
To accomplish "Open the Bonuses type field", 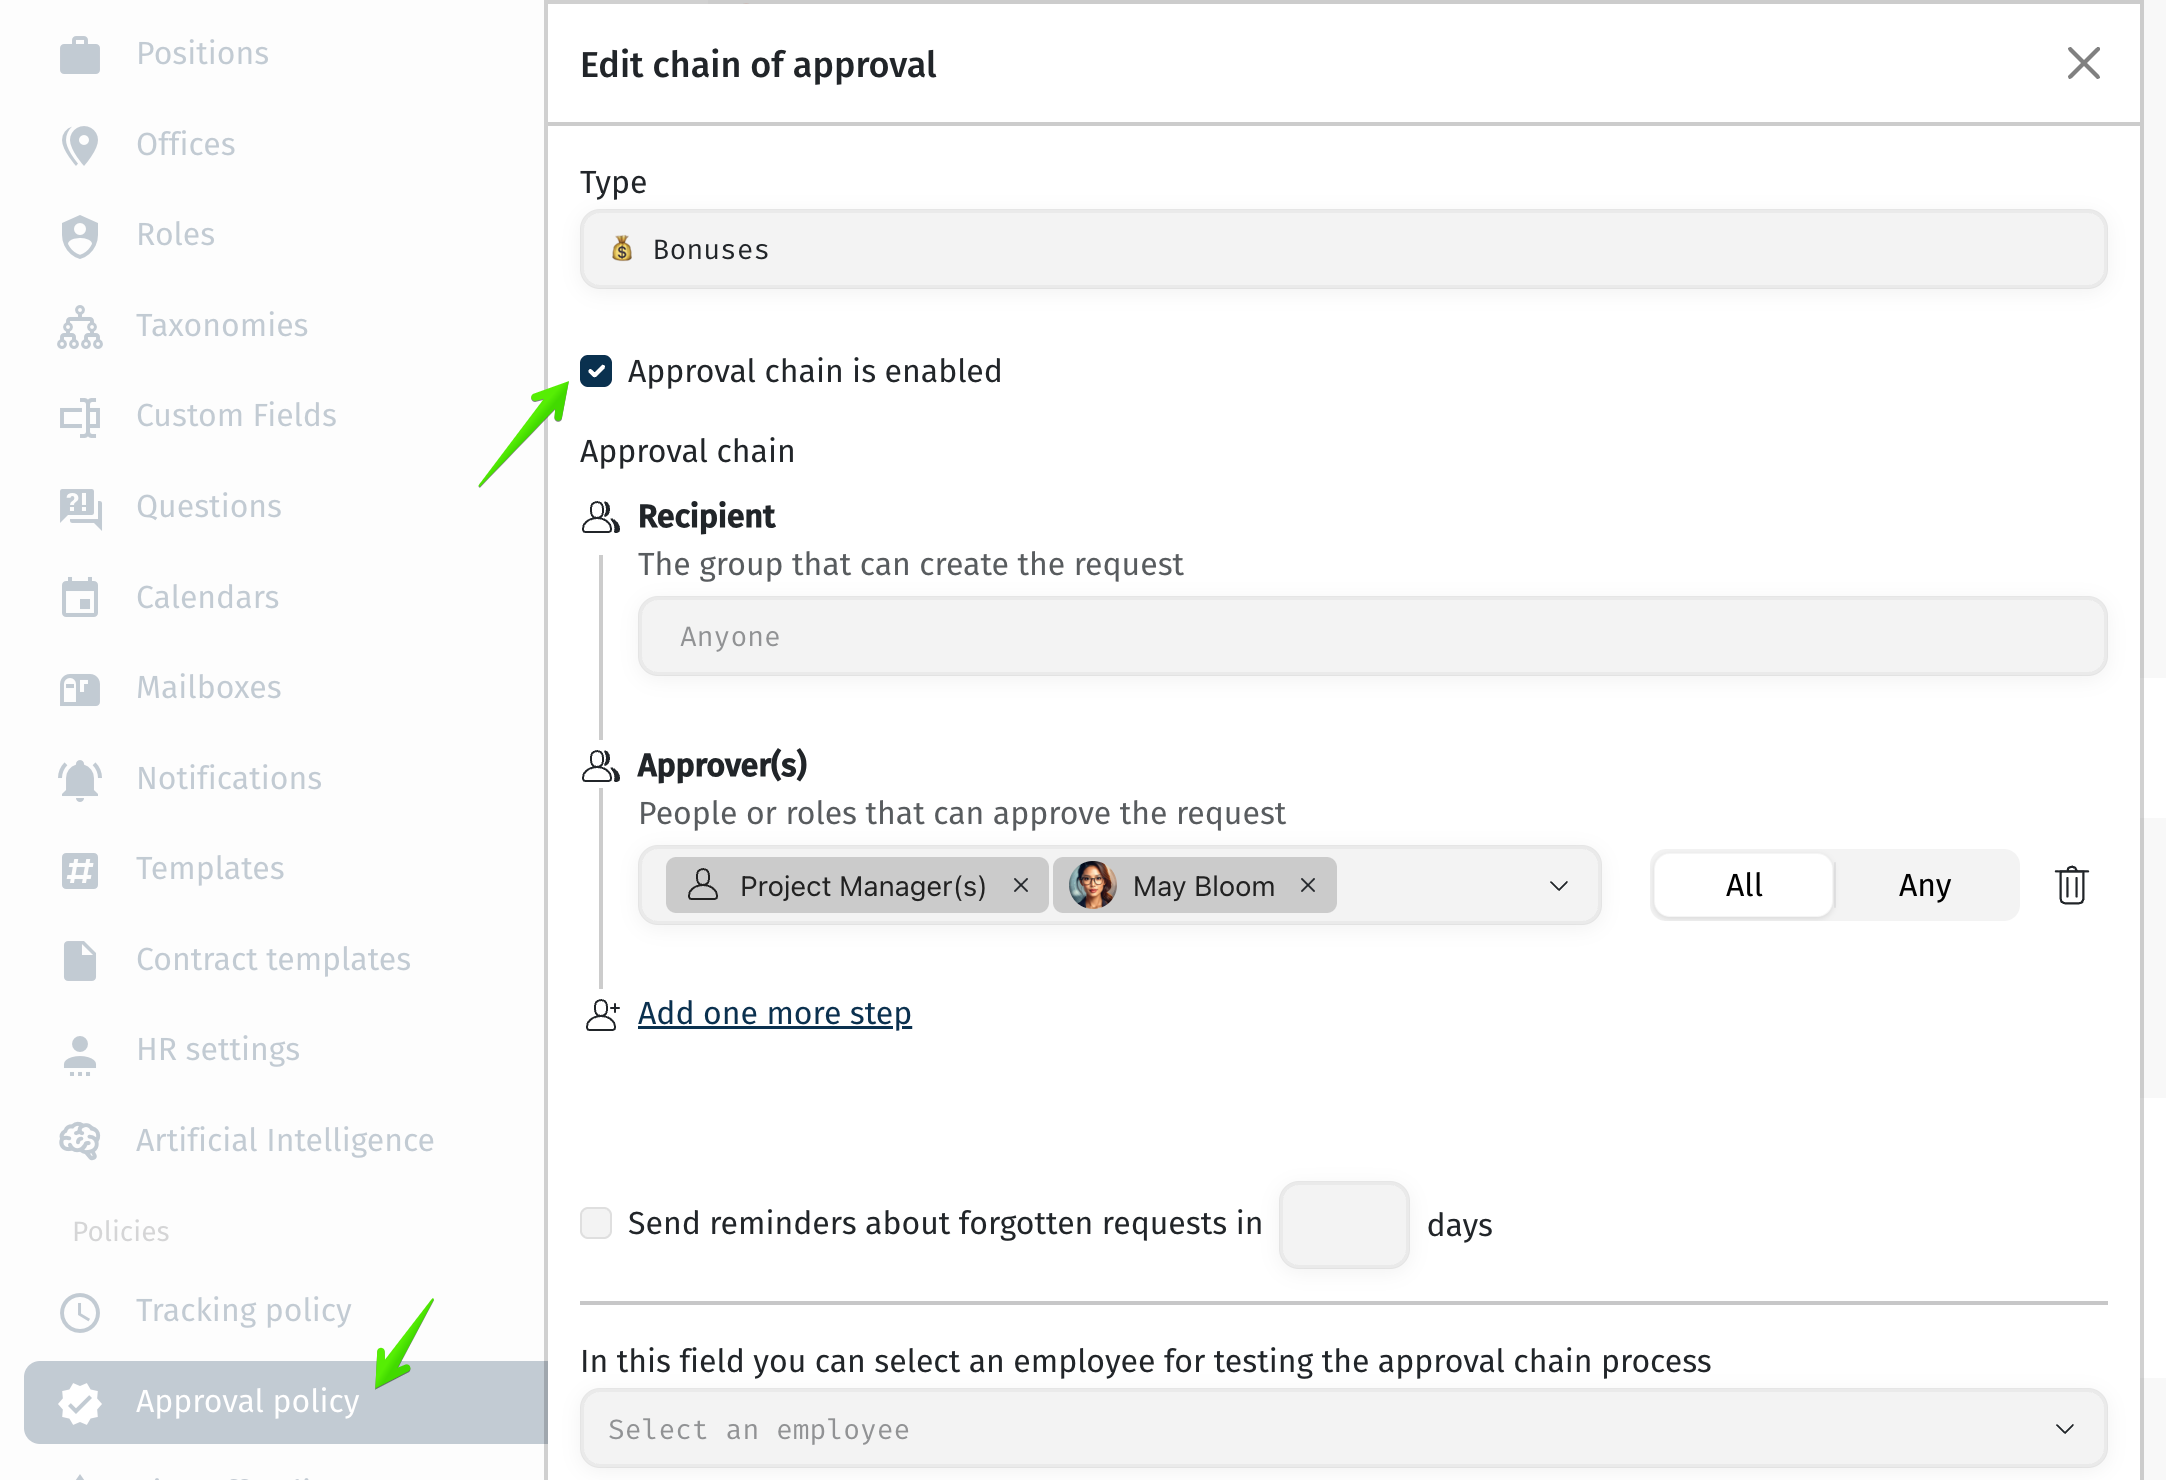I will [1343, 249].
